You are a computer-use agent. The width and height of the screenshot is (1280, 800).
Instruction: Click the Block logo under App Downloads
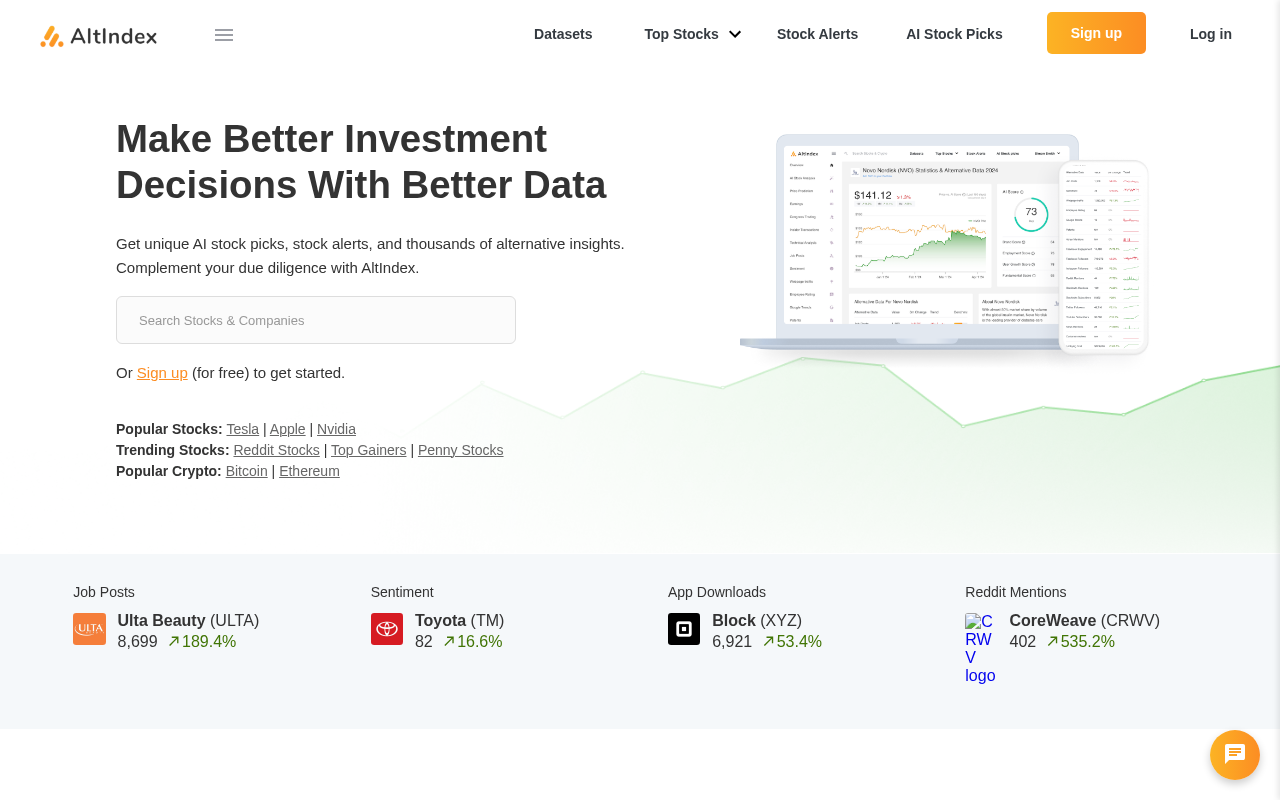pyautogui.click(x=684, y=628)
